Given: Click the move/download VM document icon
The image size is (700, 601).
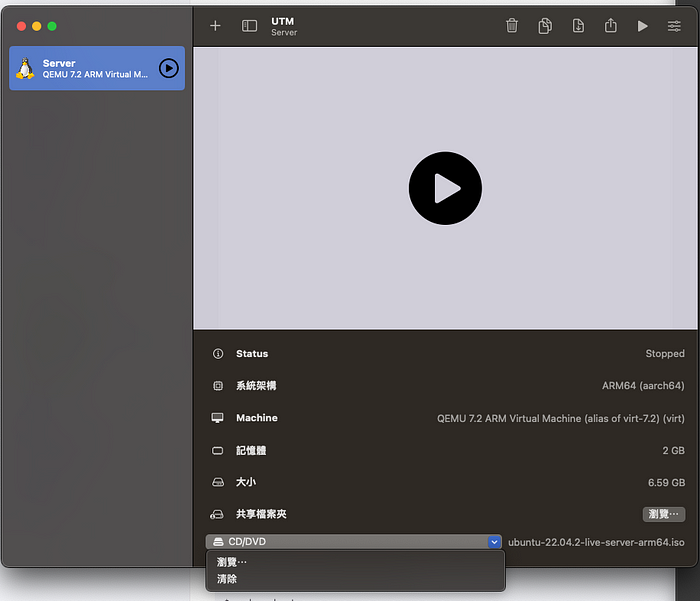Looking at the screenshot, I should tap(578, 26).
